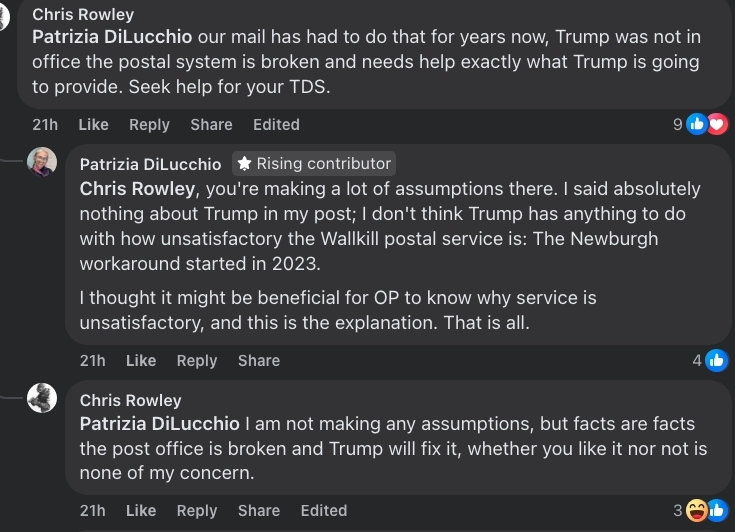This screenshot has width=735, height=532.
Task: Click the thumbs-up reaction on the last comment
Action: click(717, 510)
